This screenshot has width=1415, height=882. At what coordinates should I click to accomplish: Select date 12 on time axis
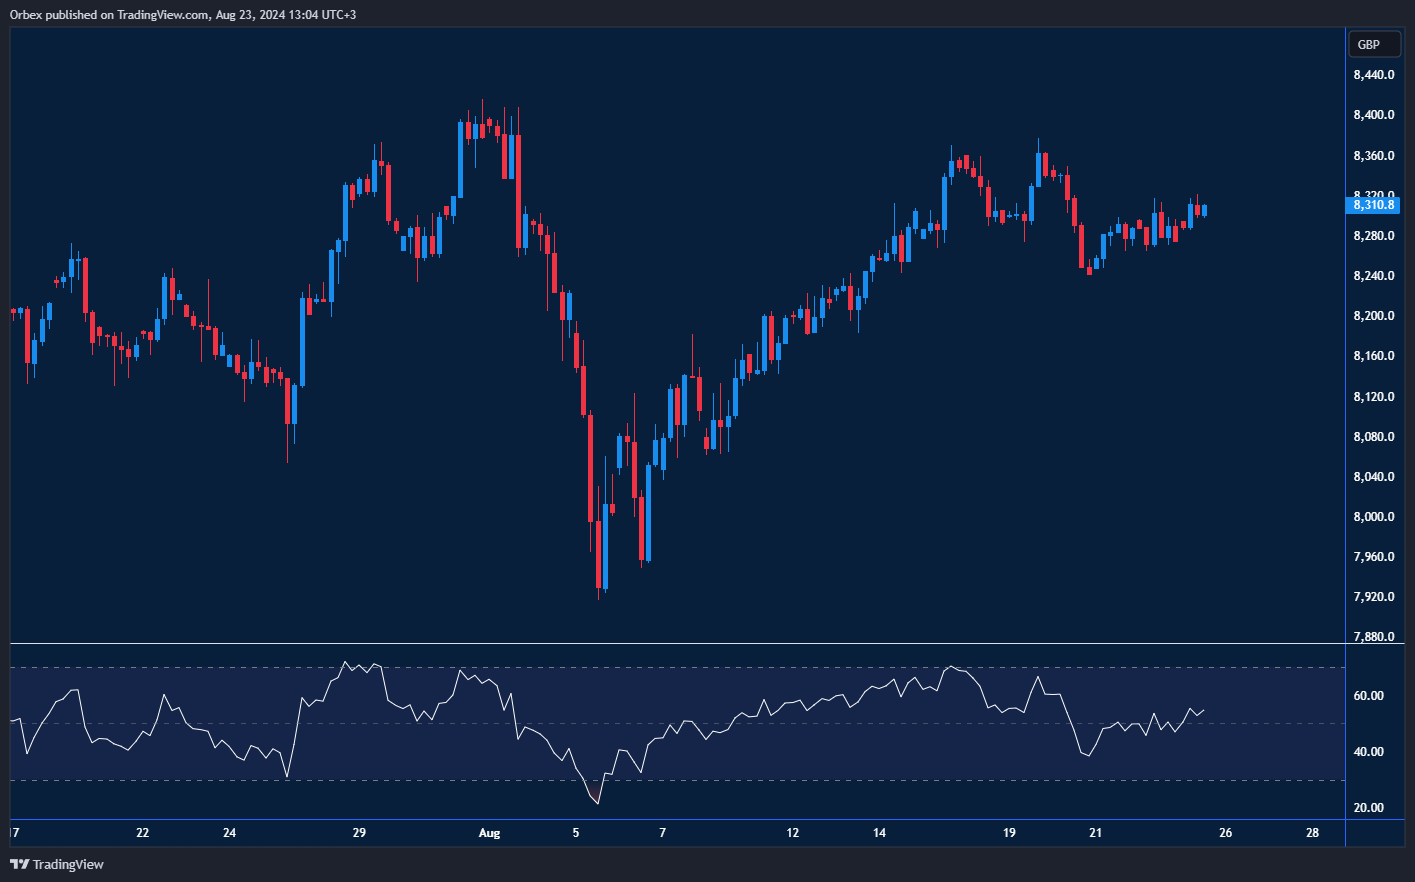793,833
